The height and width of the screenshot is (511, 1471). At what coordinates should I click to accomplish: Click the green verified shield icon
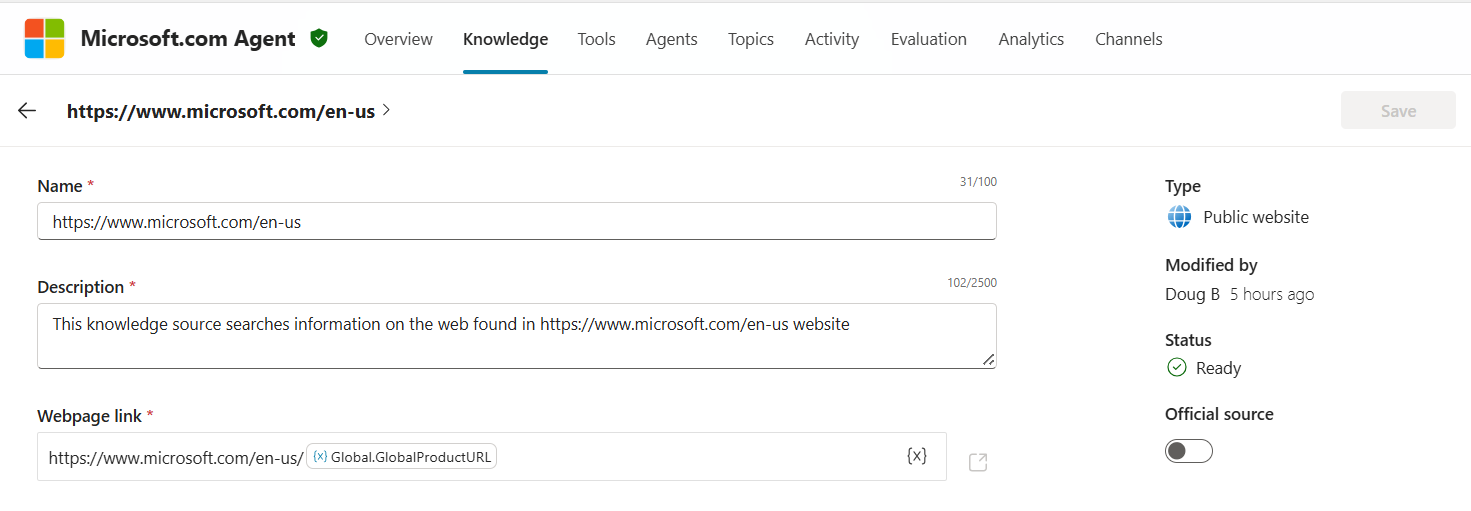click(x=319, y=39)
